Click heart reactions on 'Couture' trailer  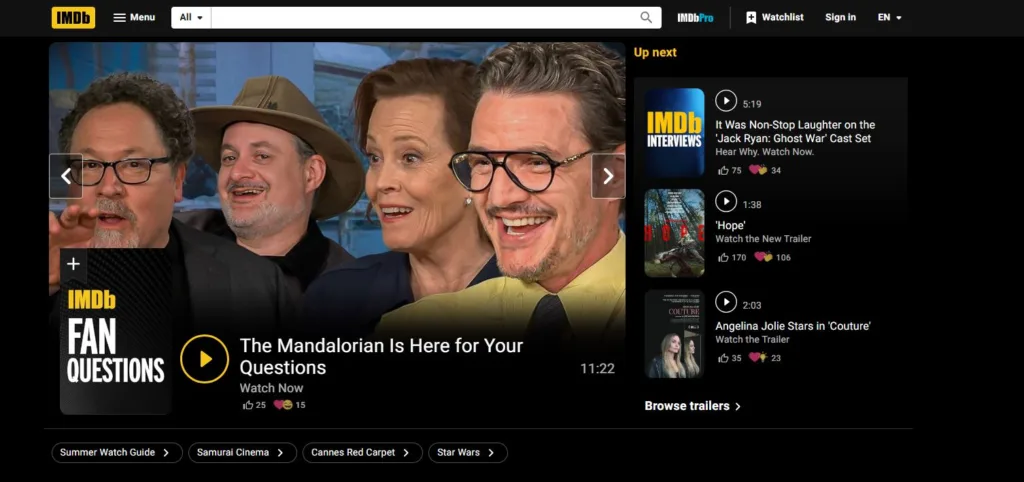coord(758,358)
